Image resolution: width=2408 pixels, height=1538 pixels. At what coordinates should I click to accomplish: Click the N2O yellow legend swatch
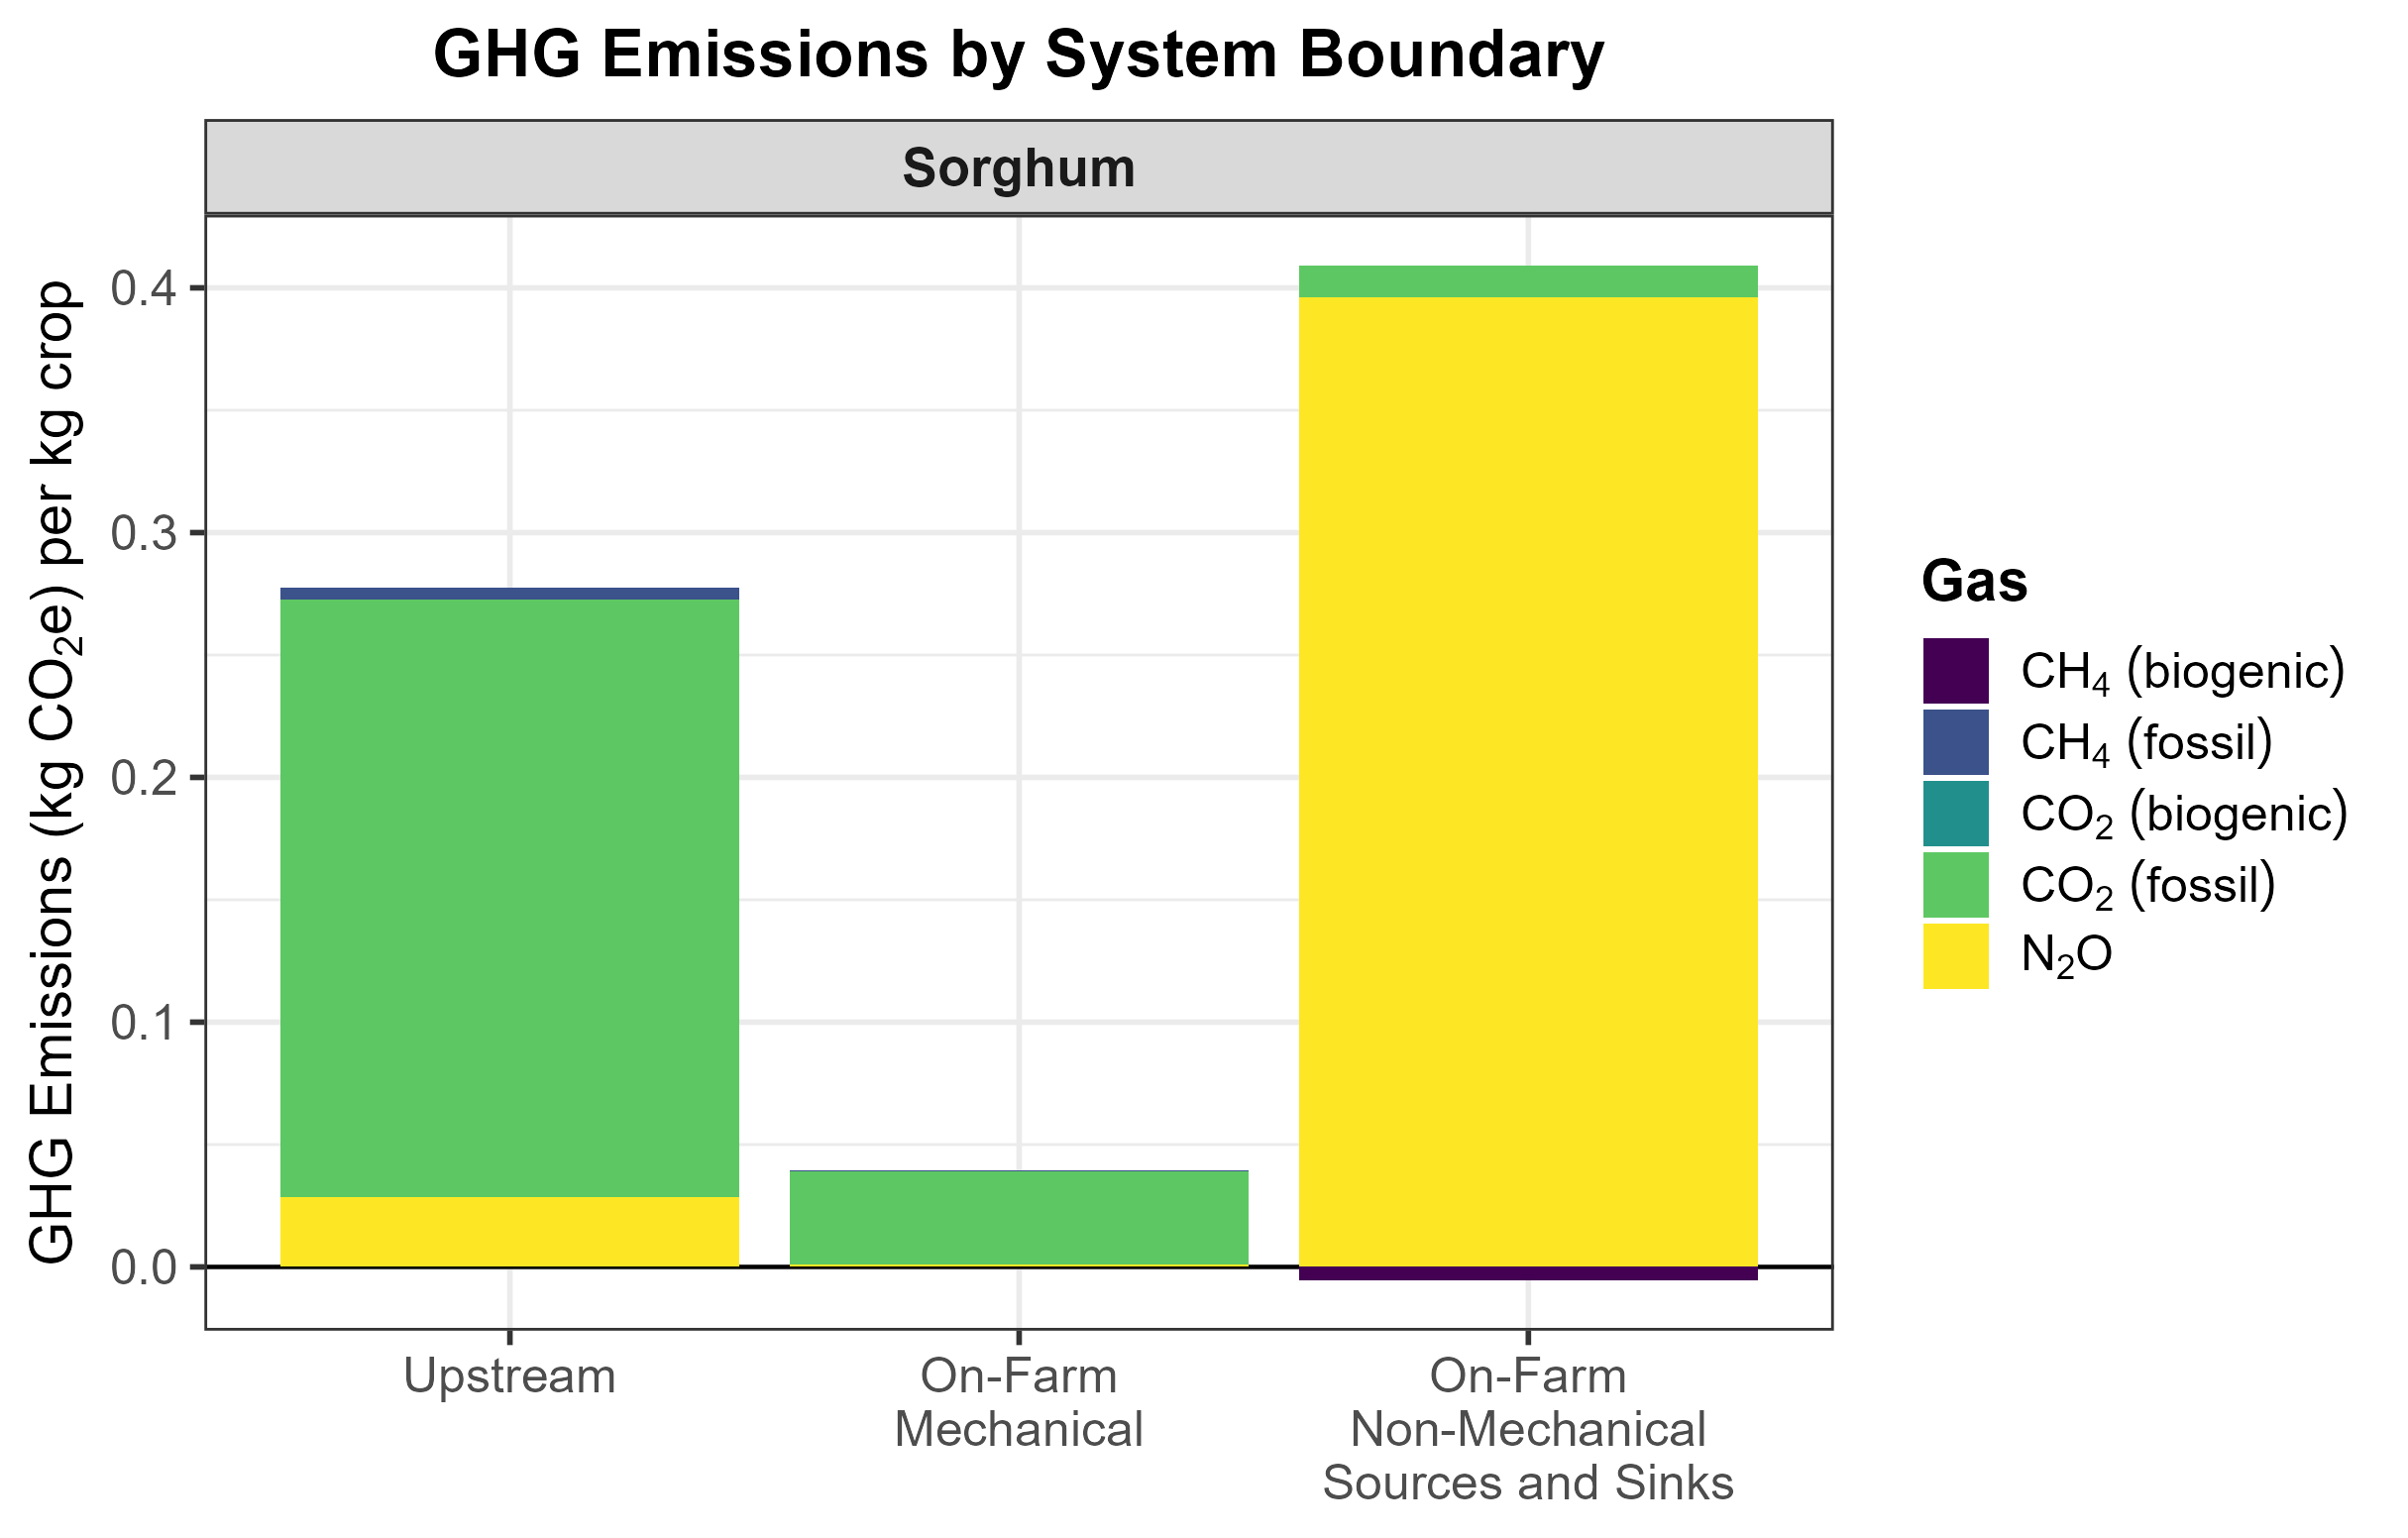tap(1955, 956)
